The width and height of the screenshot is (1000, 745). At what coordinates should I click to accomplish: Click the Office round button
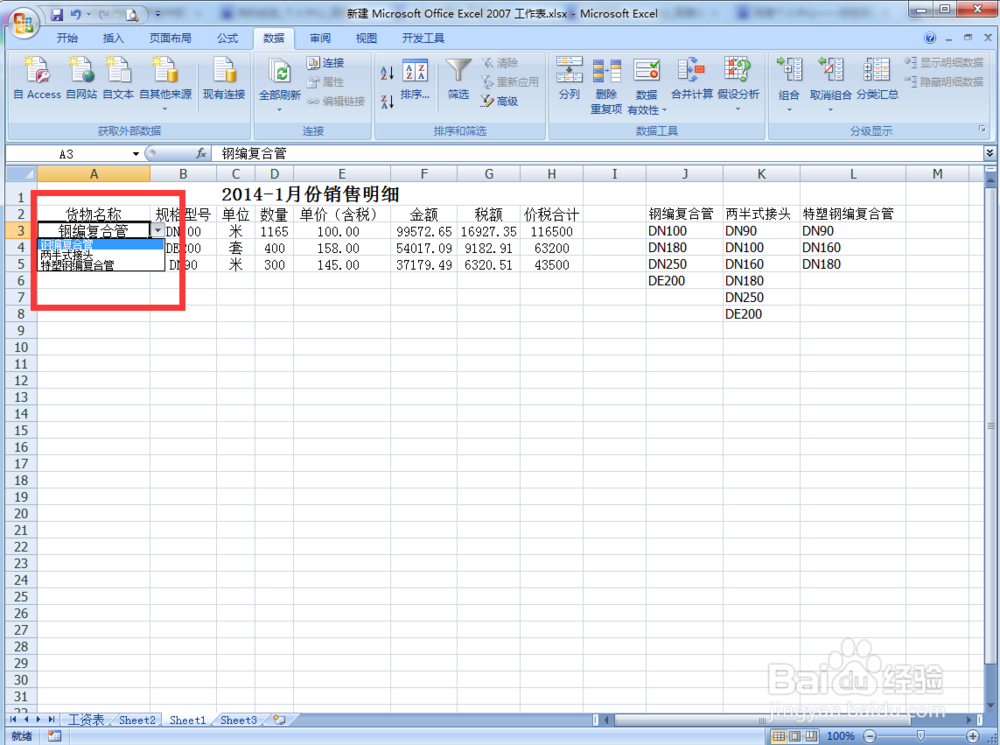pos(23,23)
